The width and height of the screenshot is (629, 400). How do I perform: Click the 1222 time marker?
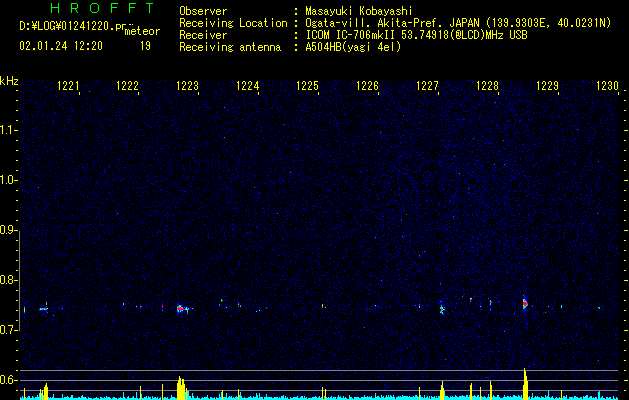click(128, 86)
